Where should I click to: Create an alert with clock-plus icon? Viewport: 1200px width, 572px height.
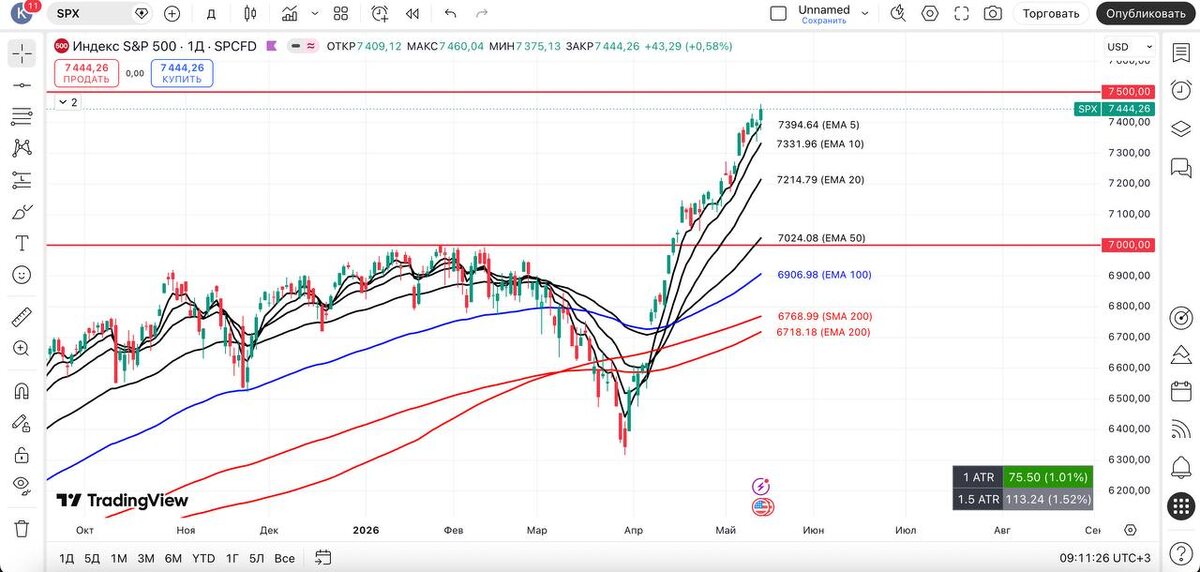[x=380, y=13]
